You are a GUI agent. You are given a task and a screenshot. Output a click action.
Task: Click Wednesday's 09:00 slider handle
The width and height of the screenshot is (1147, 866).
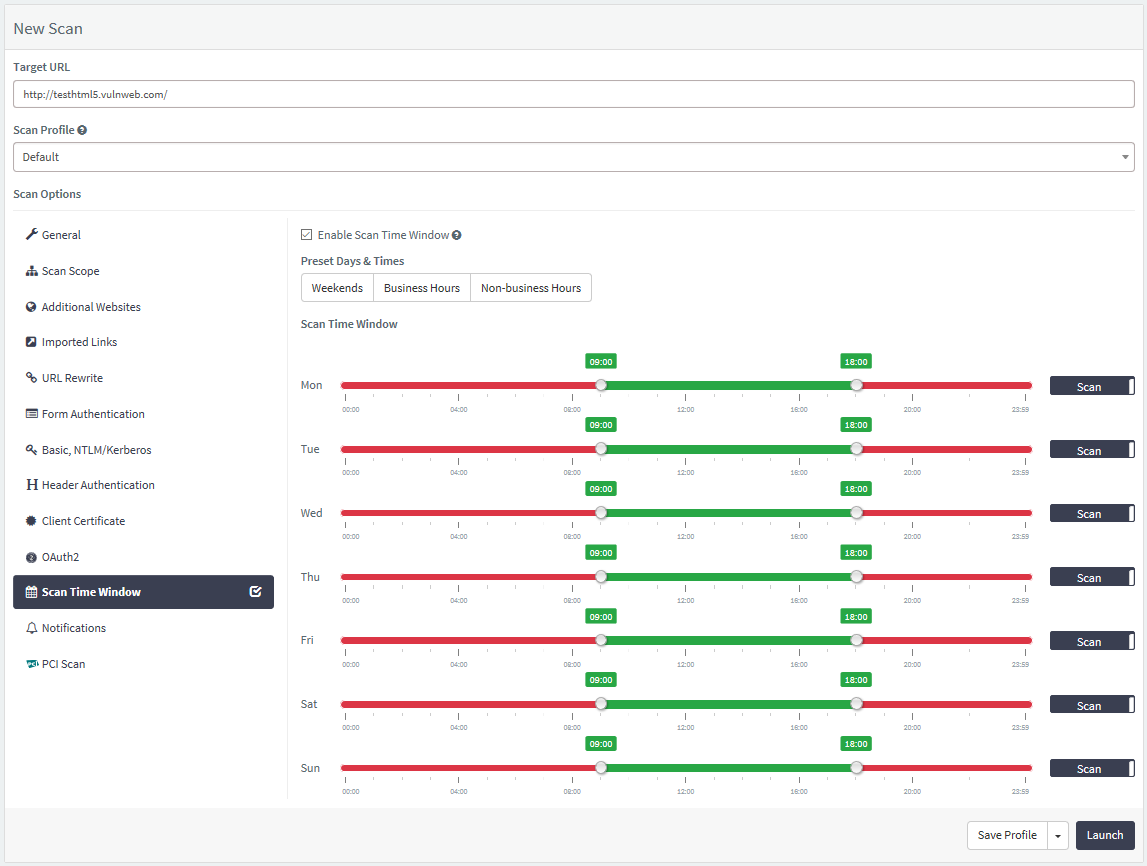[x=601, y=513]
